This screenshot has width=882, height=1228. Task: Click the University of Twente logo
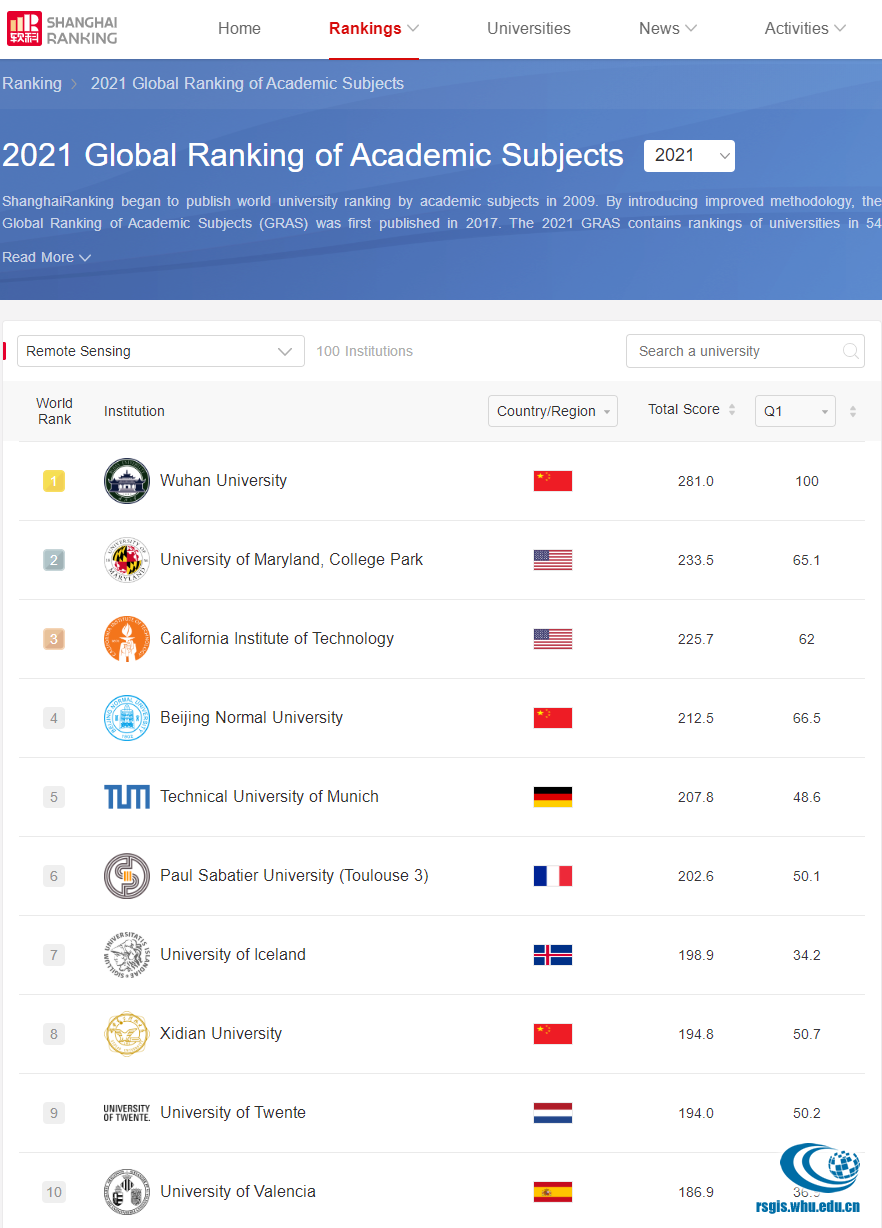point(127,1113)
